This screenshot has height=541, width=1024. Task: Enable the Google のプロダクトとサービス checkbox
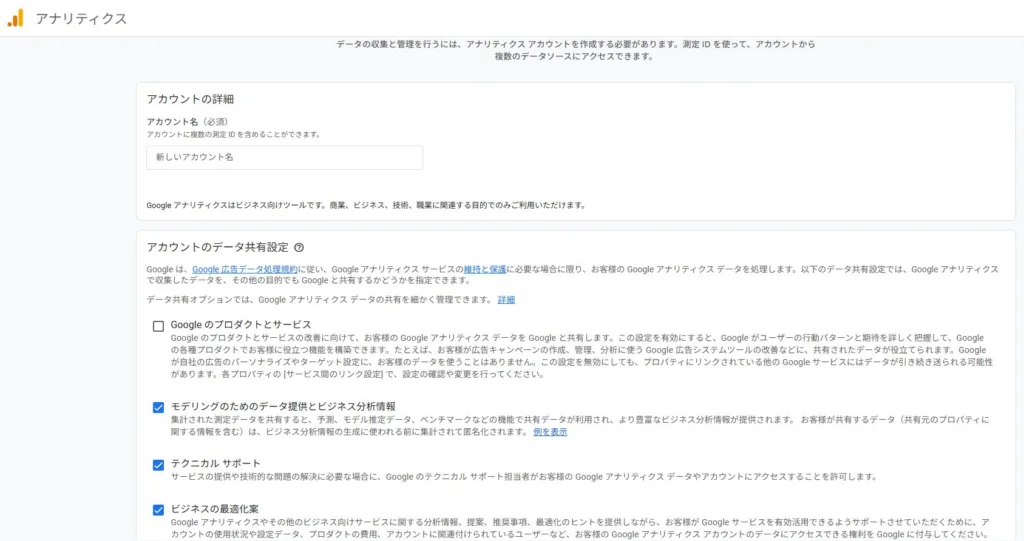point(158,326)
